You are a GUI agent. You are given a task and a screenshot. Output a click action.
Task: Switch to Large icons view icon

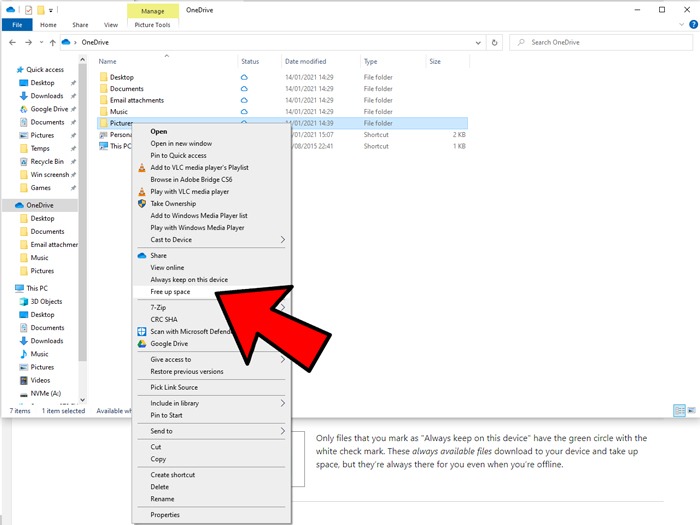click(x=691, y=410)
